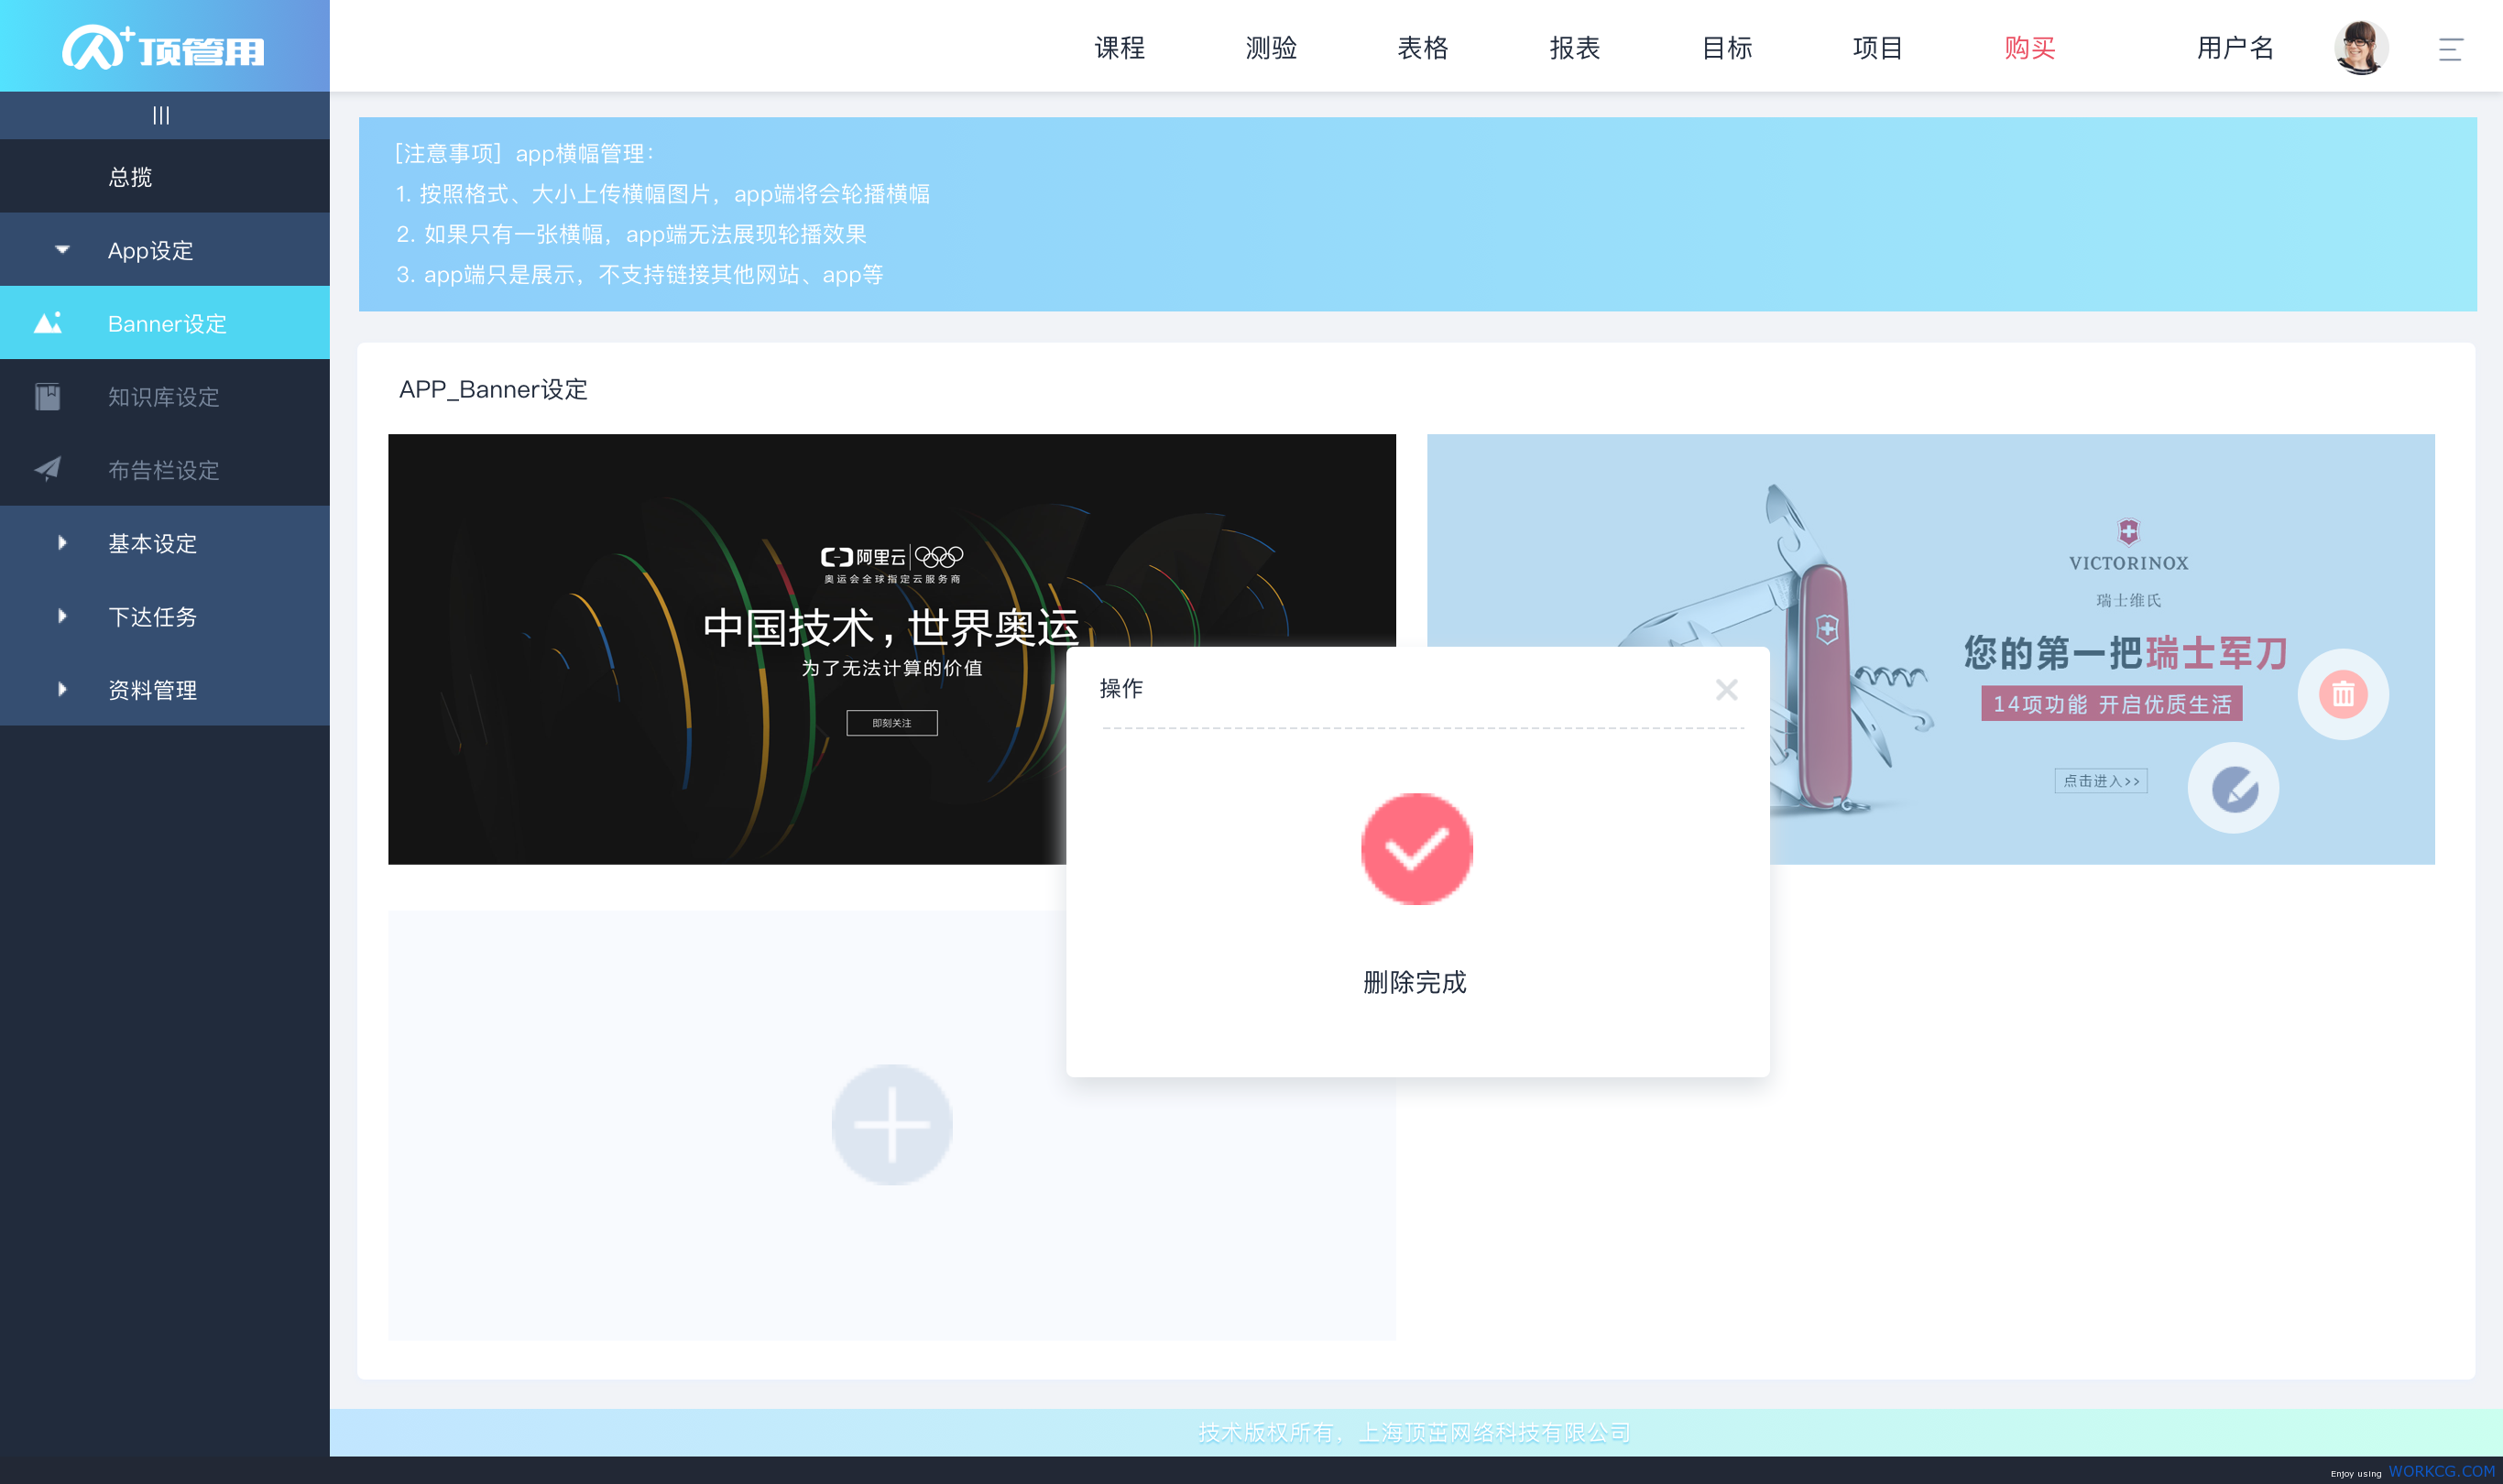Click the 阿里云 logo in the banner
The width and height of the screenshot is (2503, 1484).
pos(863,557)
